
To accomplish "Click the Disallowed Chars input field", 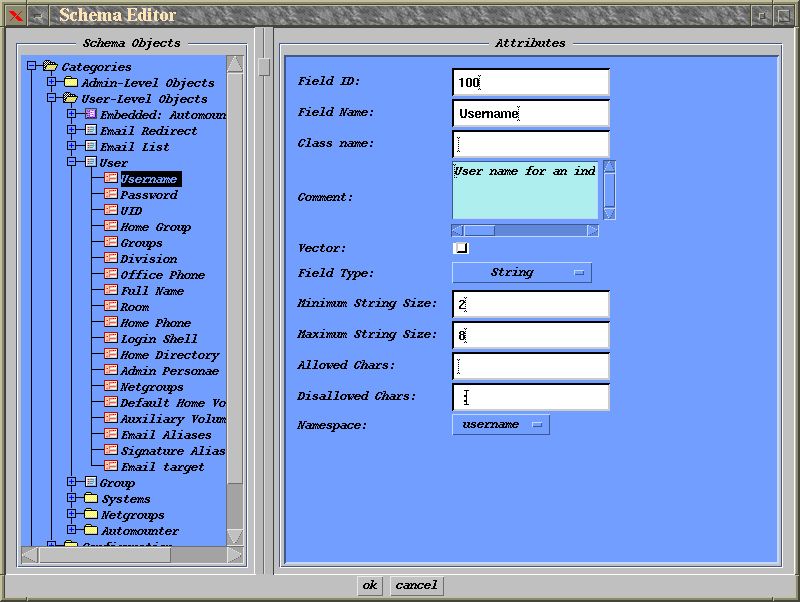I will coord(531,397).
